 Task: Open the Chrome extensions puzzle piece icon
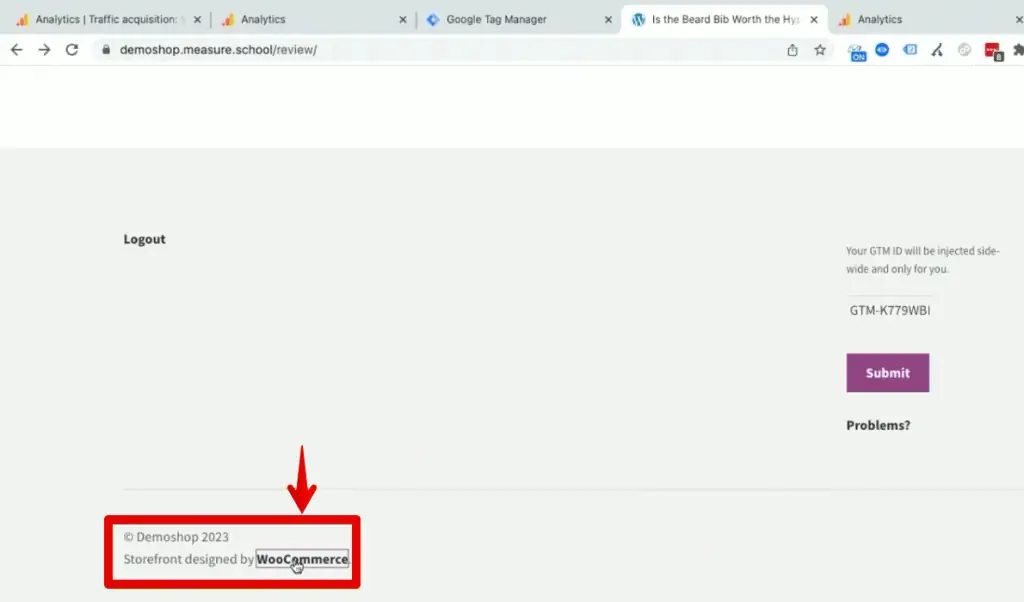coord(1018,50)
